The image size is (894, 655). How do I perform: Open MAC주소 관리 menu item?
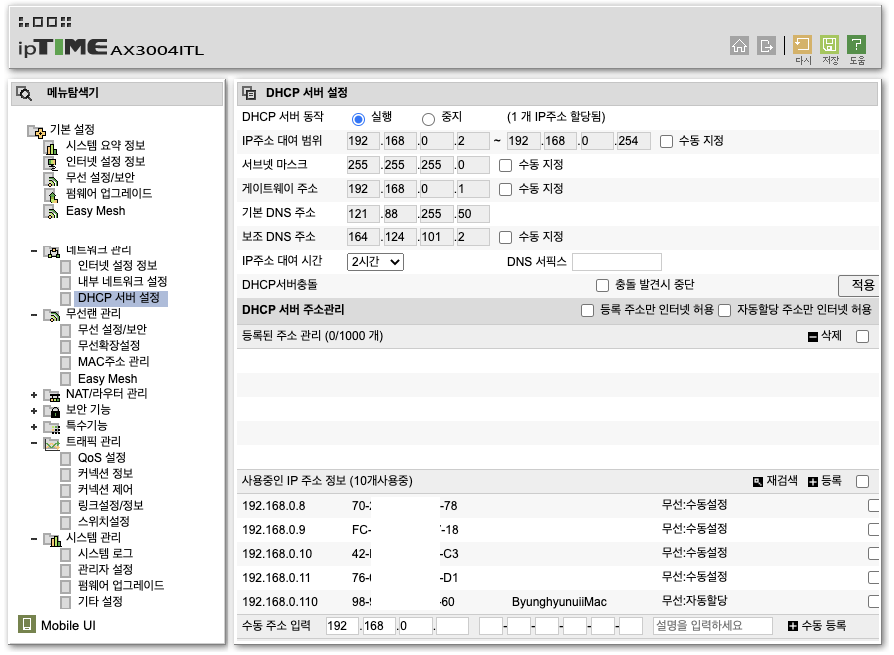tap(113, 361)
